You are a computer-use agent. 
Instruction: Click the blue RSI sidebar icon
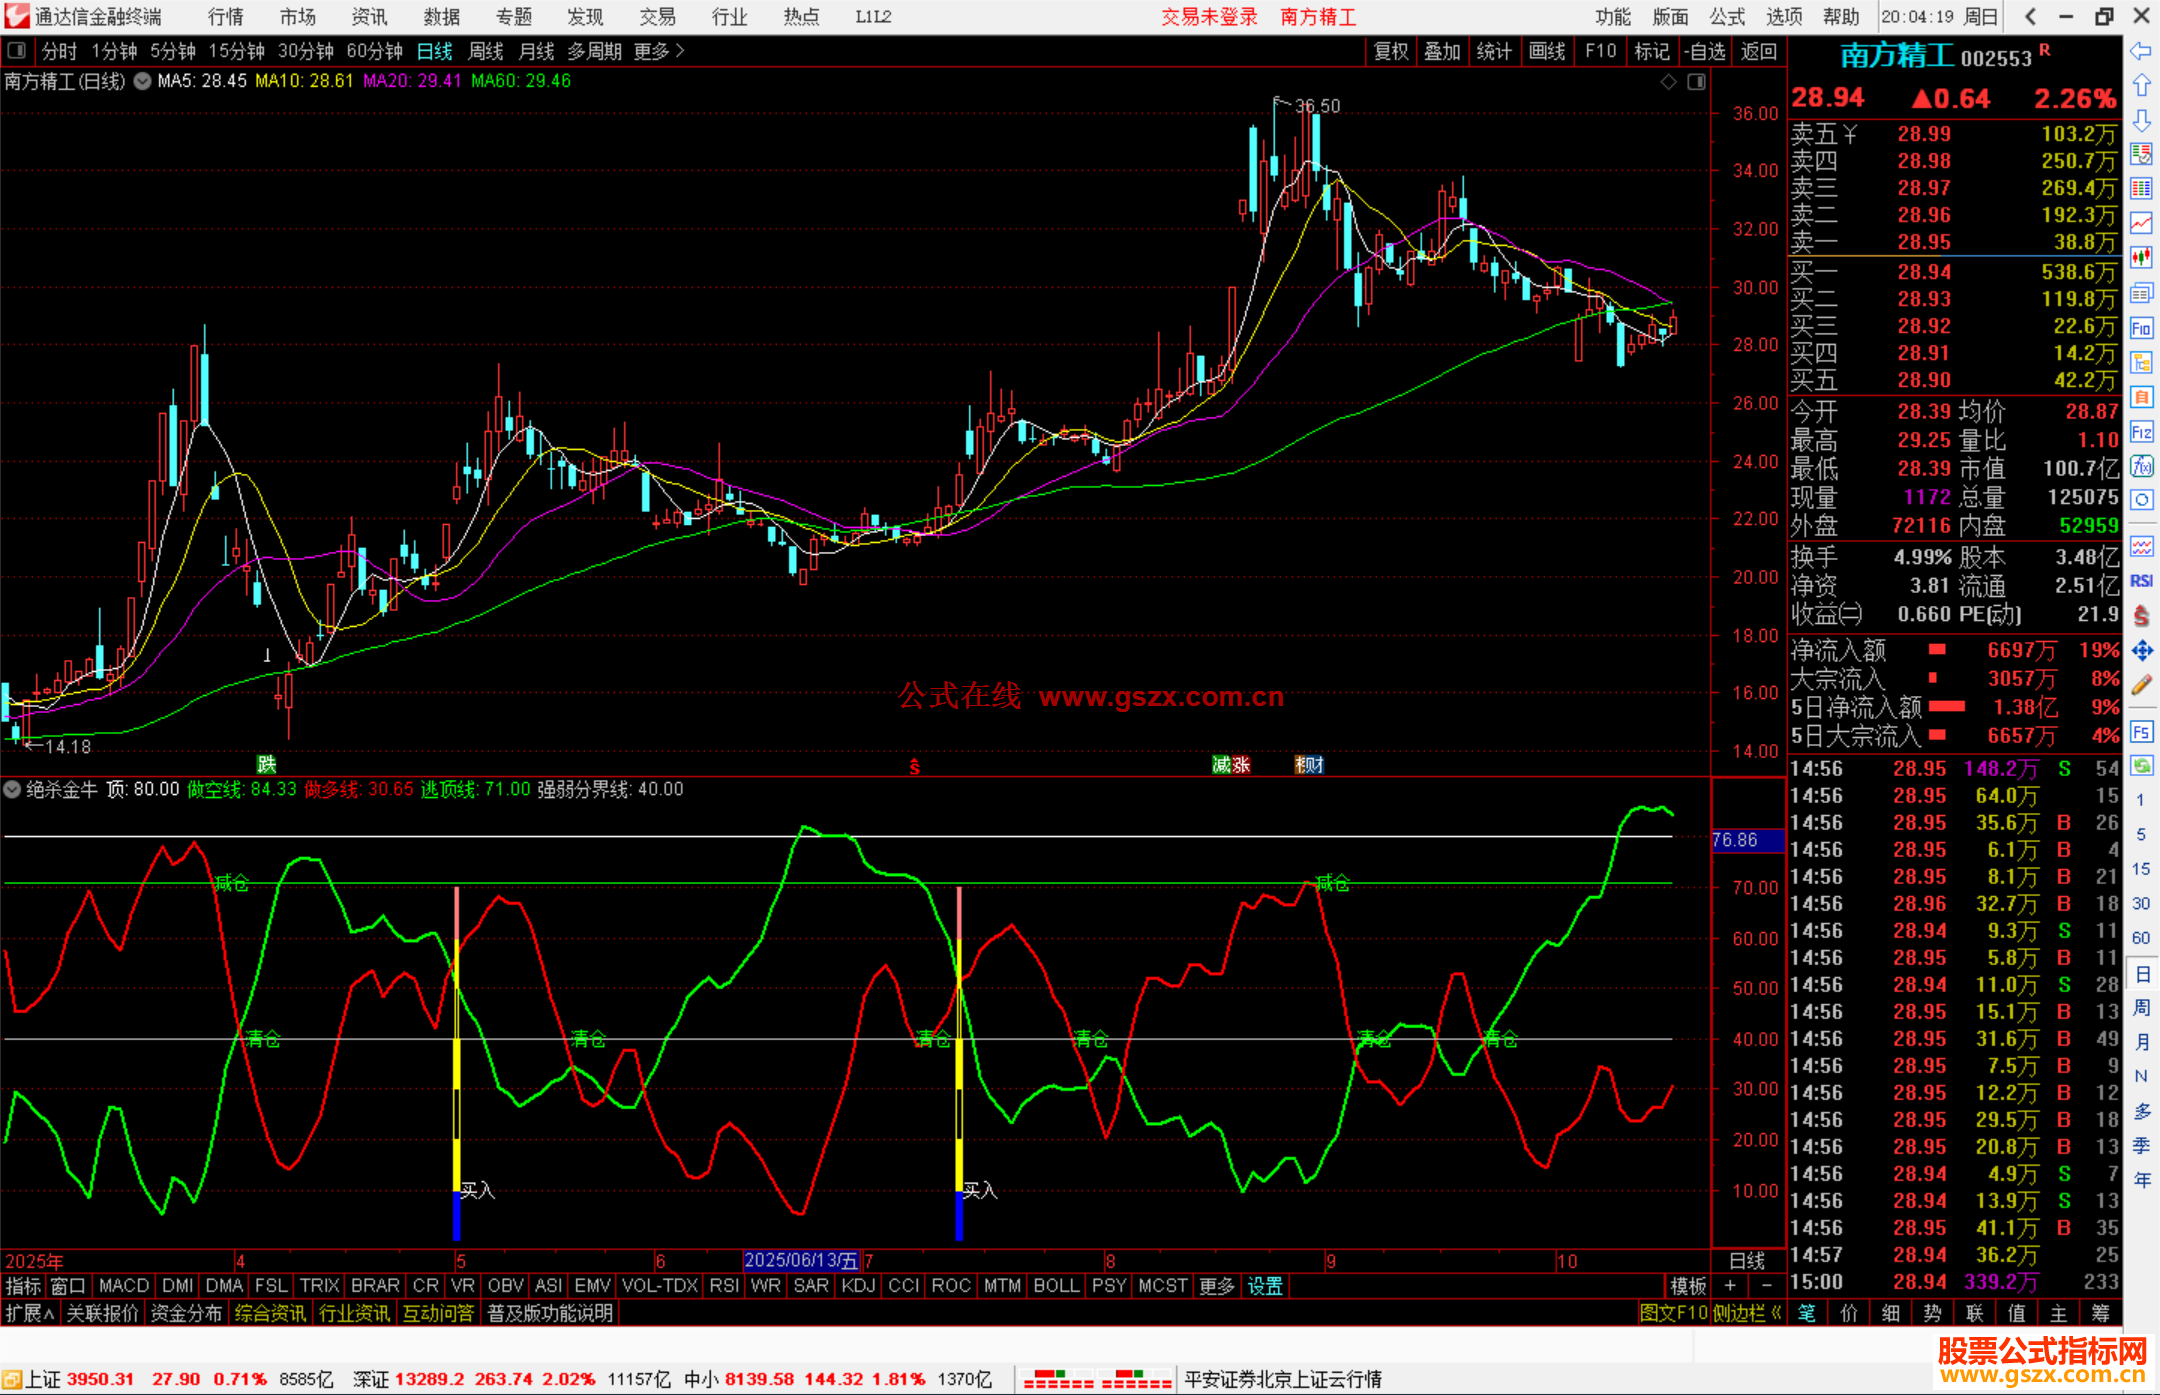click(x=2141, y=581)
